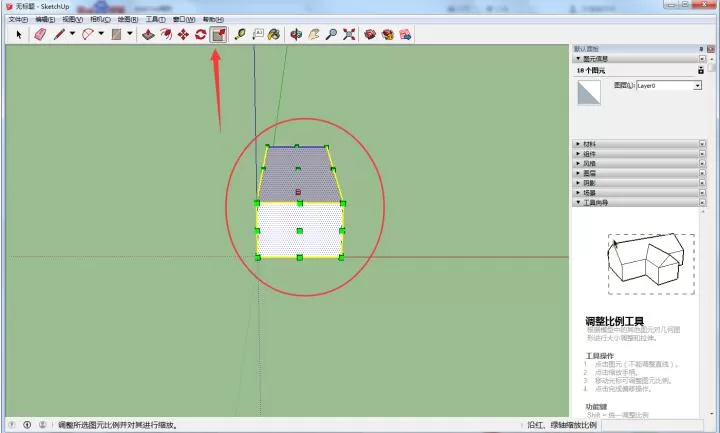Viewport: 720px width, 433px height.
Task: Expand the 材料 materials panel
Action: [578, 144]
